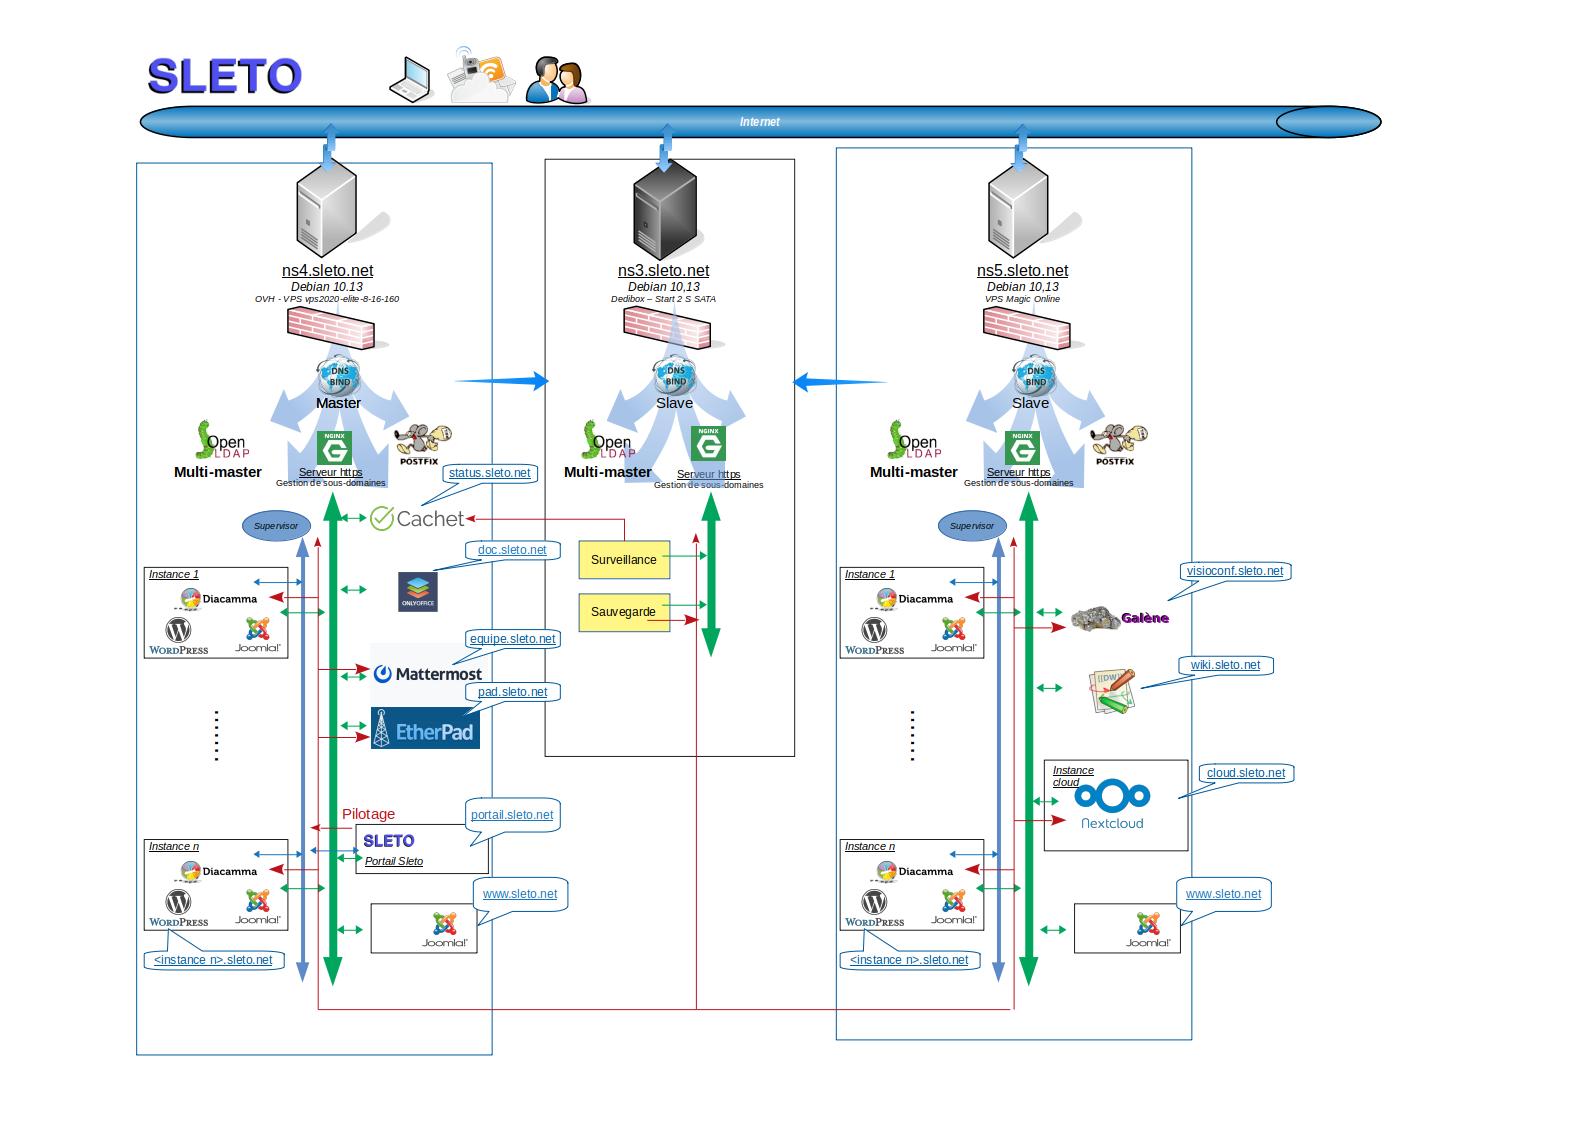The image size is (1588, 1123).
Task: Open the visioconf.sleto.net link
Action: click(1234, 571)
